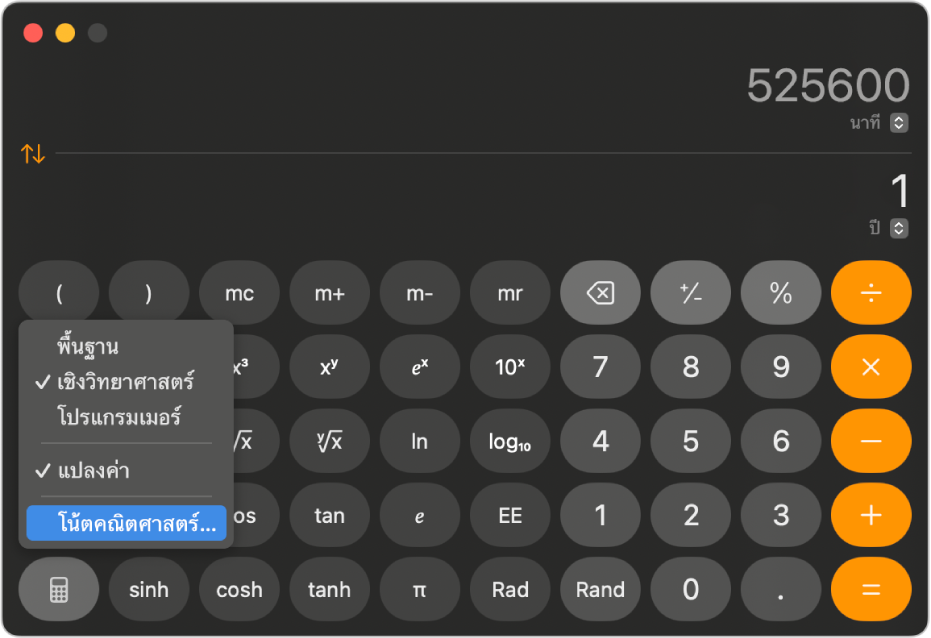Tap the plus/minus sign toggle key
The width and height of the screenshot is (931, 638).
[691, 293]
